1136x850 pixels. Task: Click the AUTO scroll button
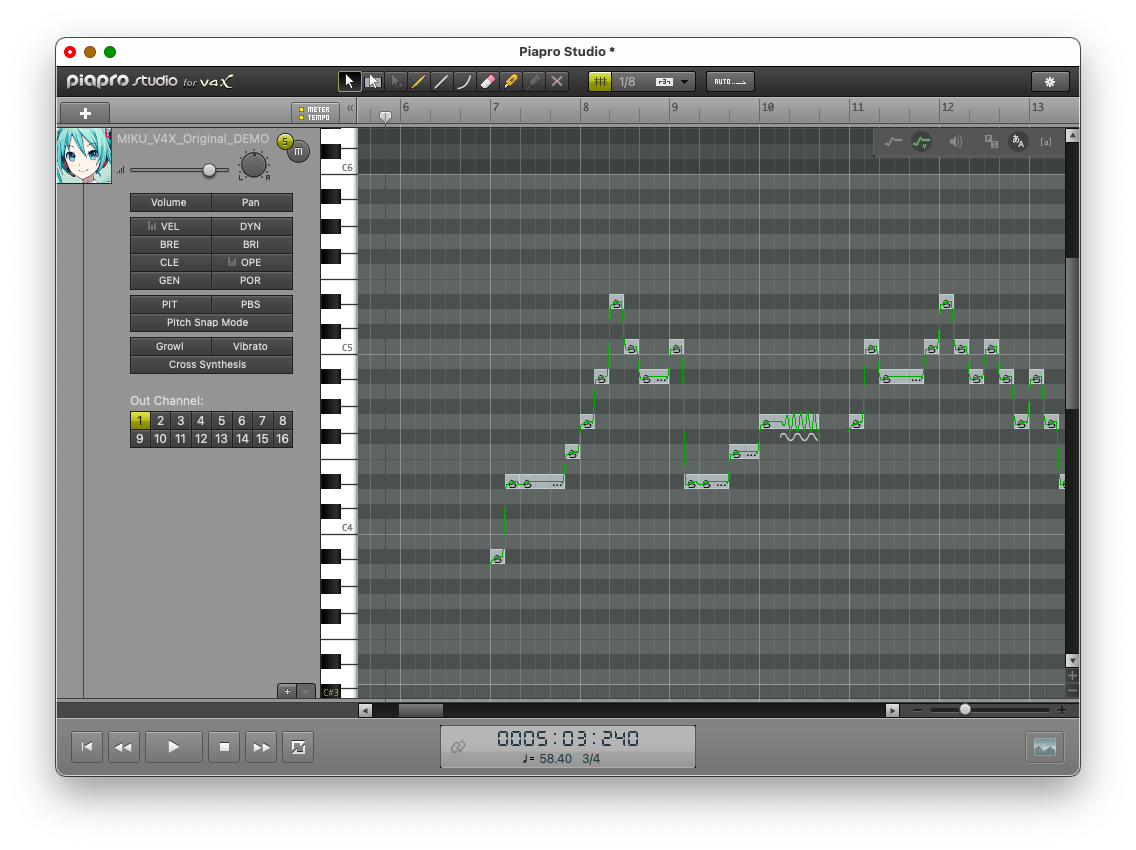coord(730,82)
